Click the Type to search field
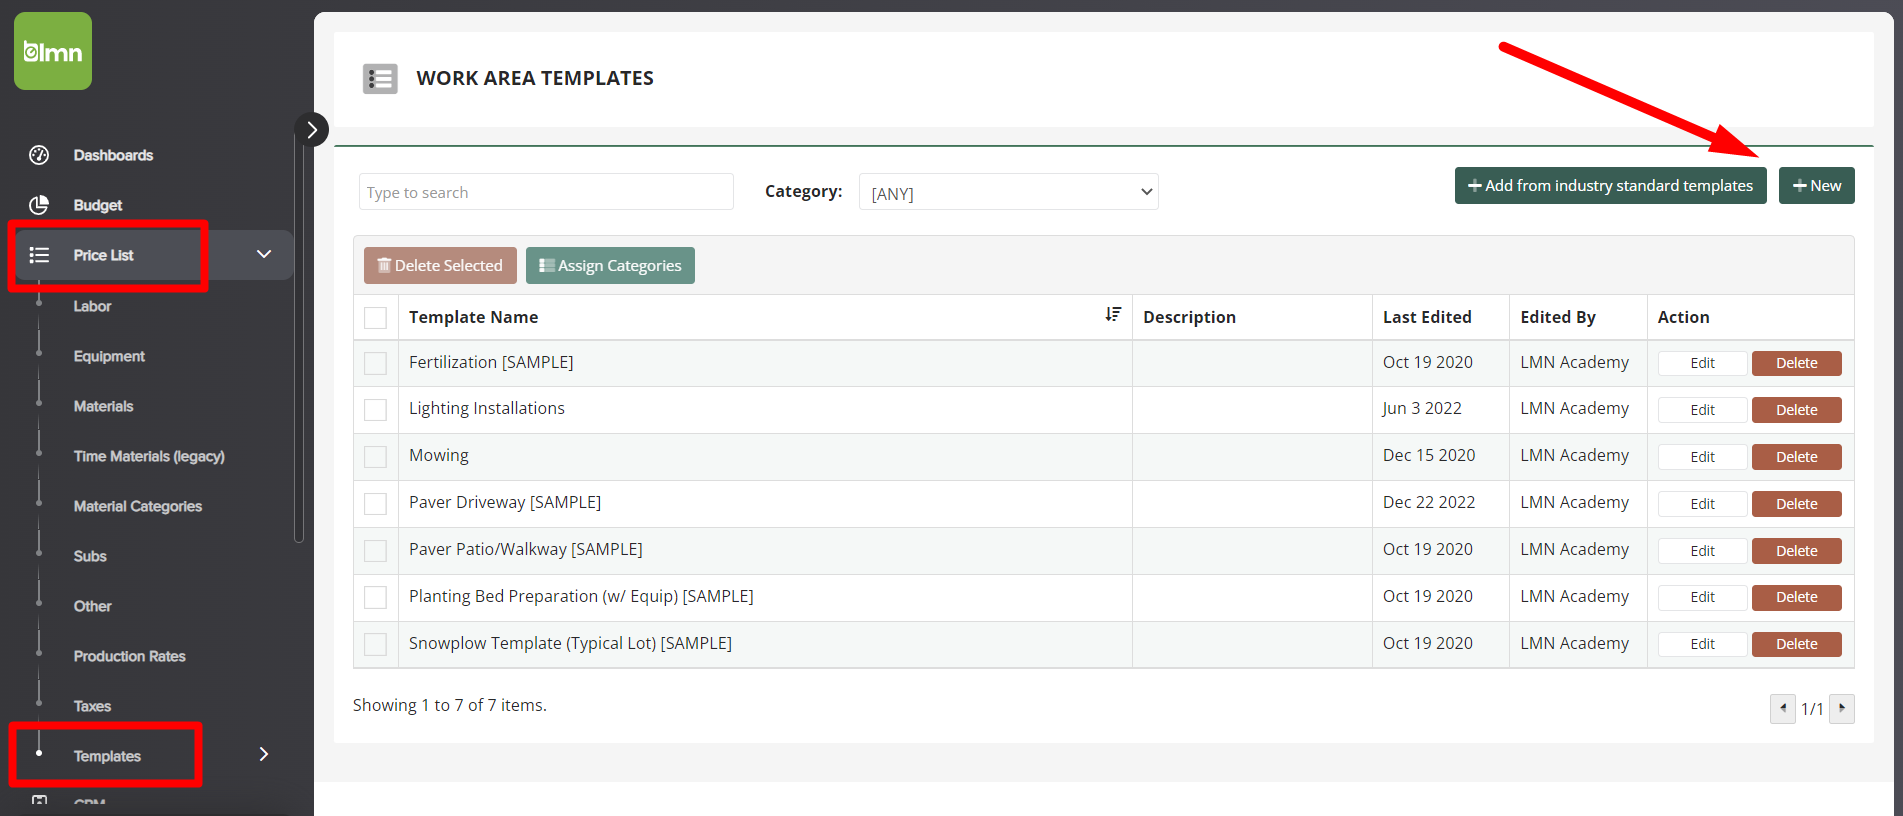 point(546,192)
